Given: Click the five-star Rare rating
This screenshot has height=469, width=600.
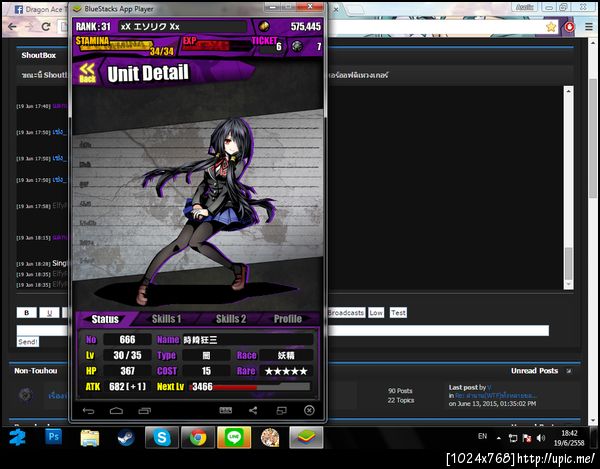Looking at the screenshot, I should pyautogui.click(x=286, y=371).
